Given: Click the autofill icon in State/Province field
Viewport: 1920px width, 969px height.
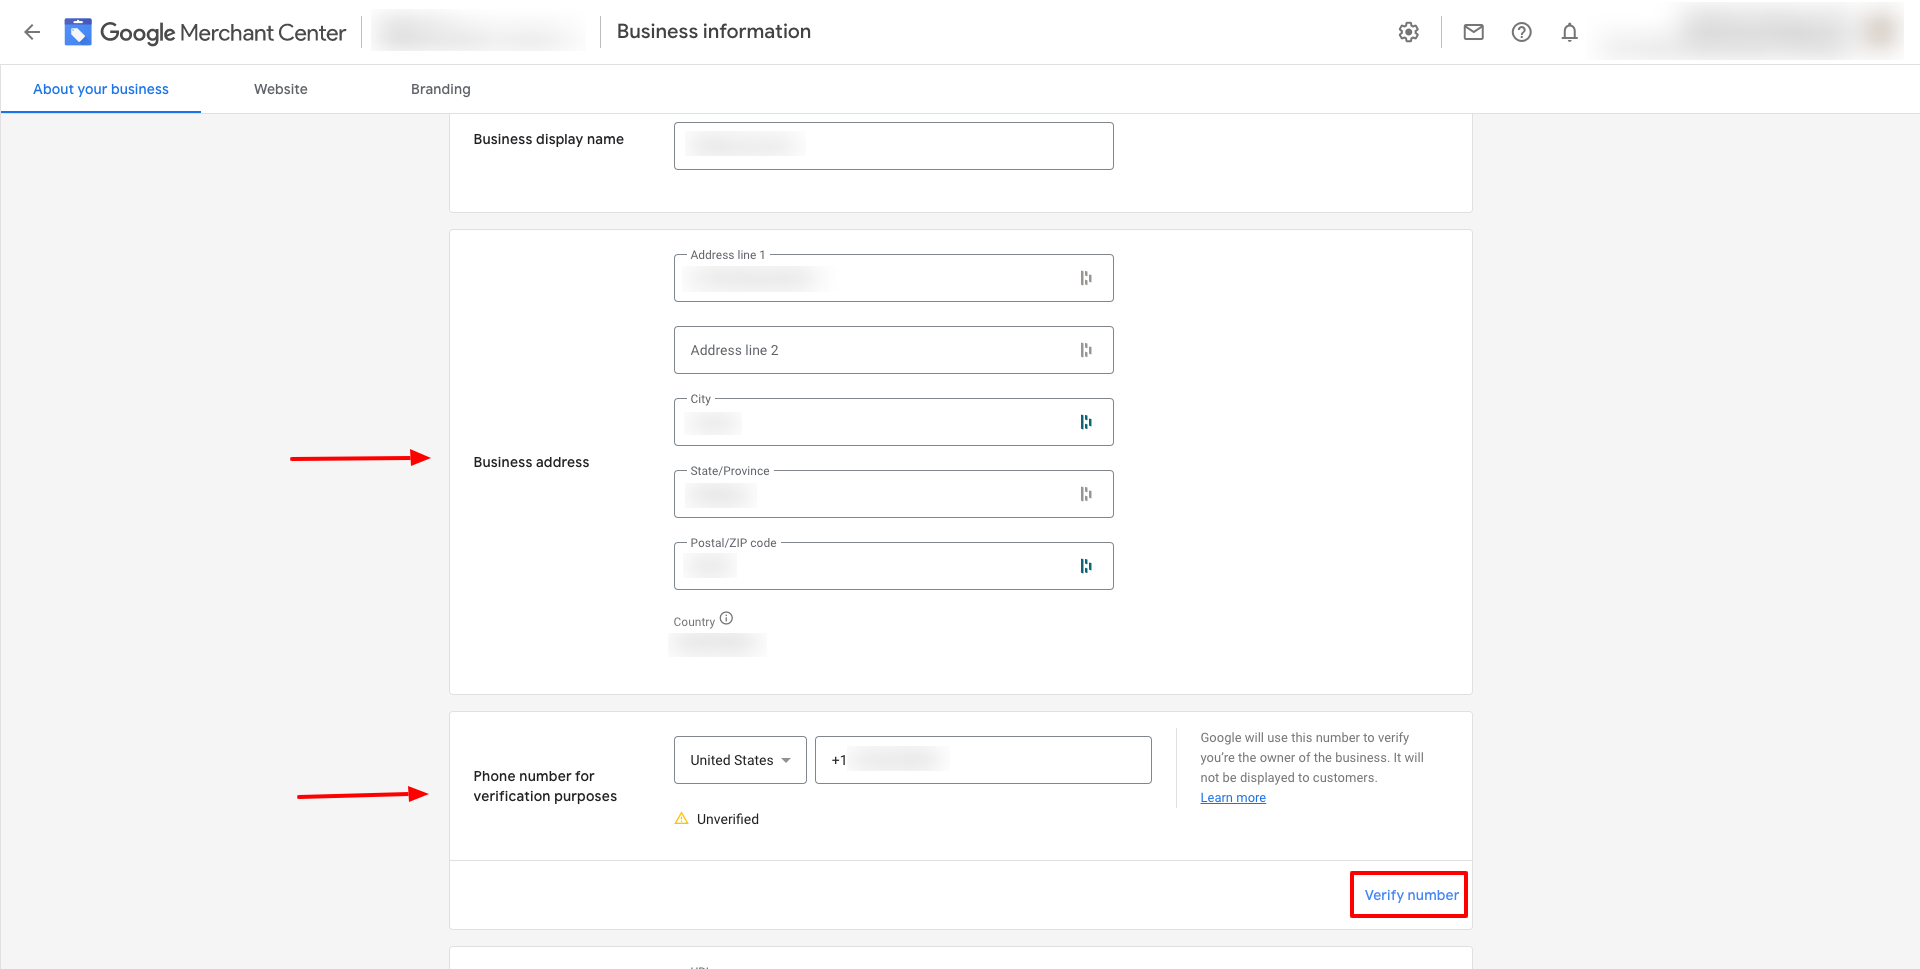Looking at the screenshot, I should (1085, 494).
